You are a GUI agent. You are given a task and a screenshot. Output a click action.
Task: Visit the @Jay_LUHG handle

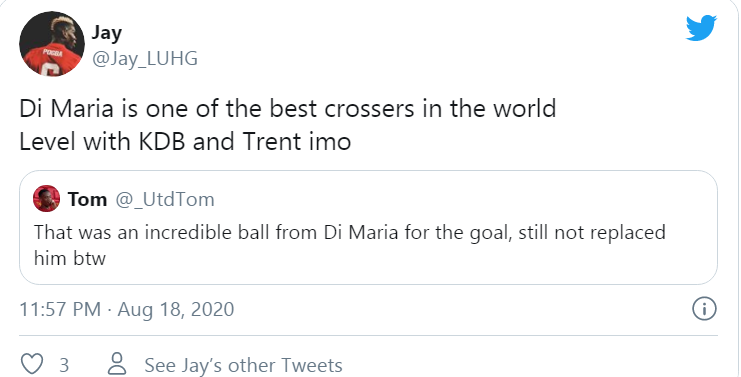click(x=145, y=59)
